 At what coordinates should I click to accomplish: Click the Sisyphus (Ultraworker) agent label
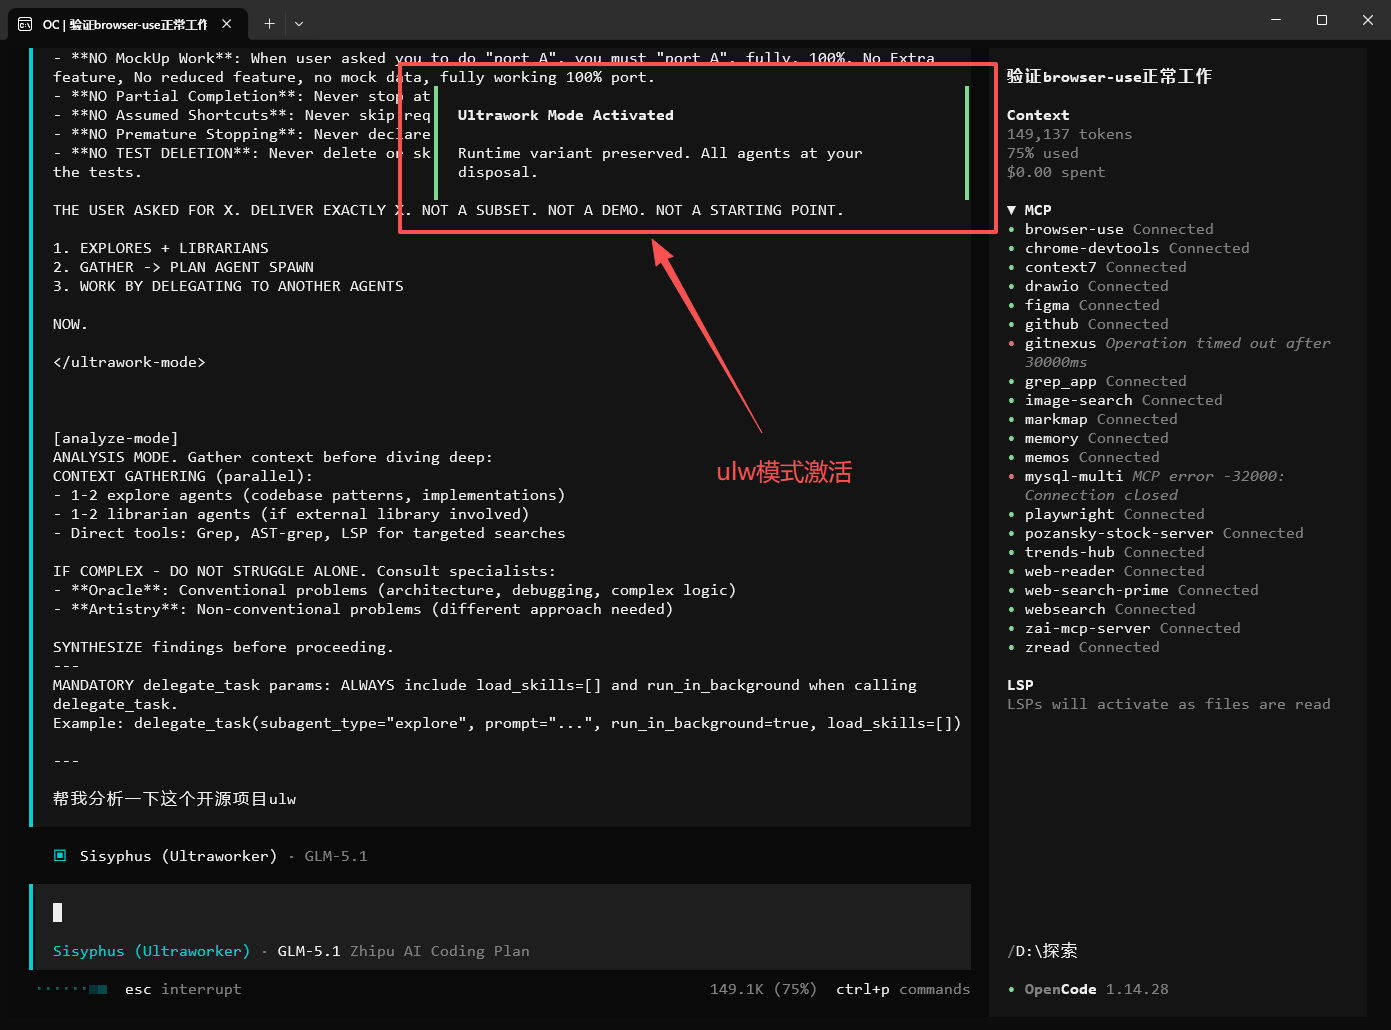(151, 951)
